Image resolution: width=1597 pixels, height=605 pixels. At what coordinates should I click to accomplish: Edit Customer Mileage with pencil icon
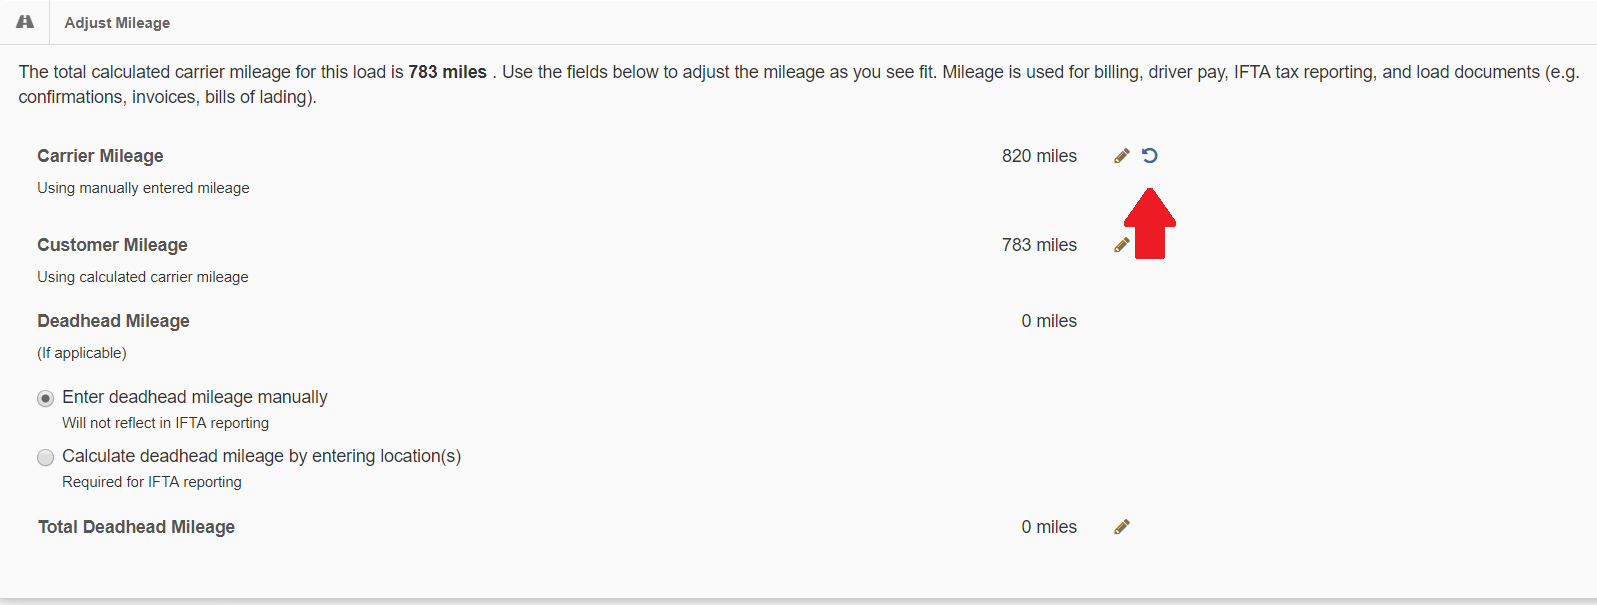(1122, 245)
